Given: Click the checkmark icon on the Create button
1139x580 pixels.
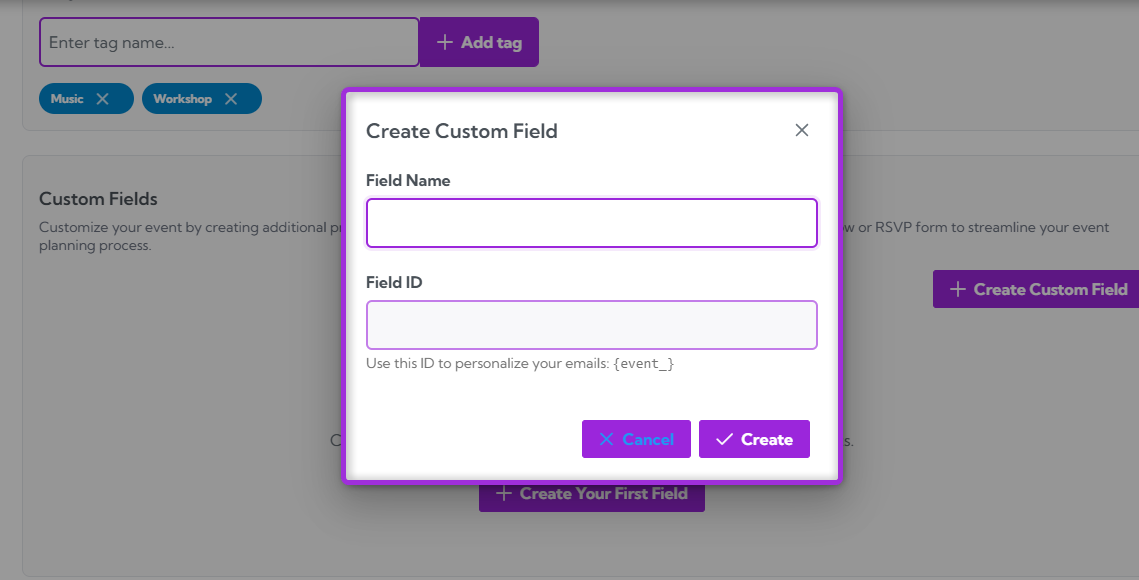Looking at the screenshot, I should (725, 438).
